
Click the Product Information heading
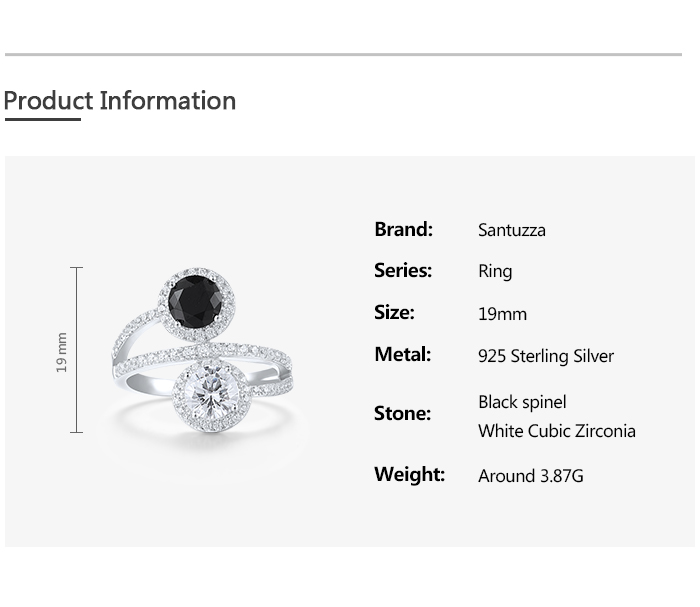pos(120,100)
